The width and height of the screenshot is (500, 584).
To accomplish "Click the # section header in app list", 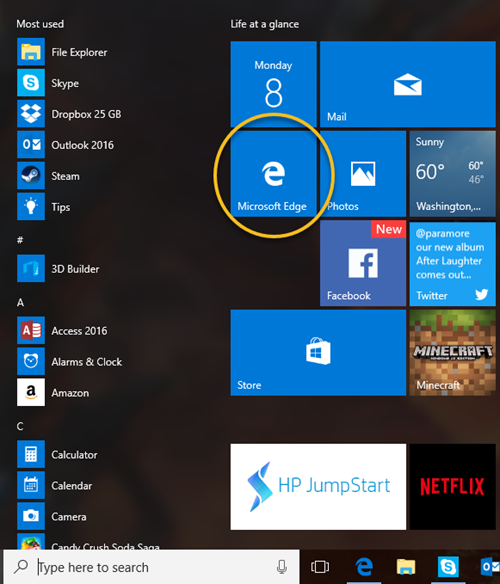I will (x=20, y=240).
